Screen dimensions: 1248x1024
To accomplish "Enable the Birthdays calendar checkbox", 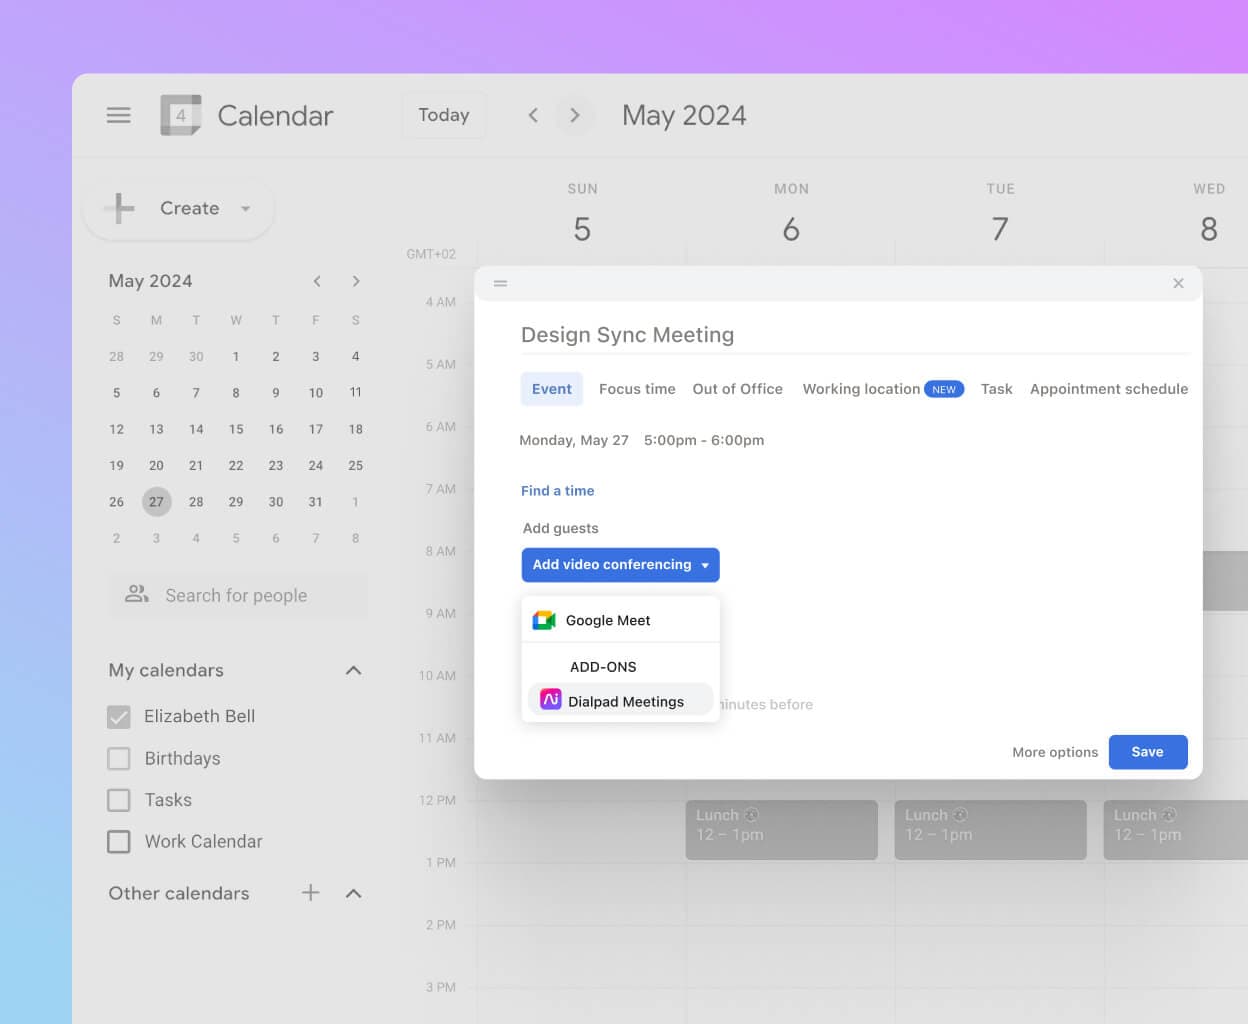I will coord(119,759).
